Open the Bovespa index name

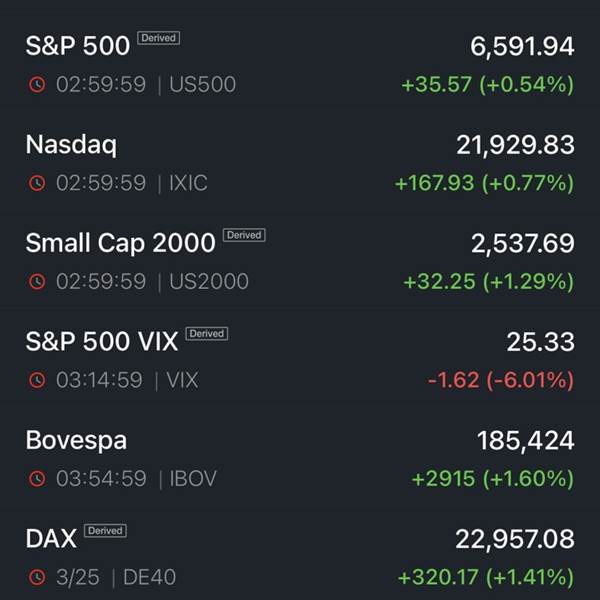[x=76, y=440]
